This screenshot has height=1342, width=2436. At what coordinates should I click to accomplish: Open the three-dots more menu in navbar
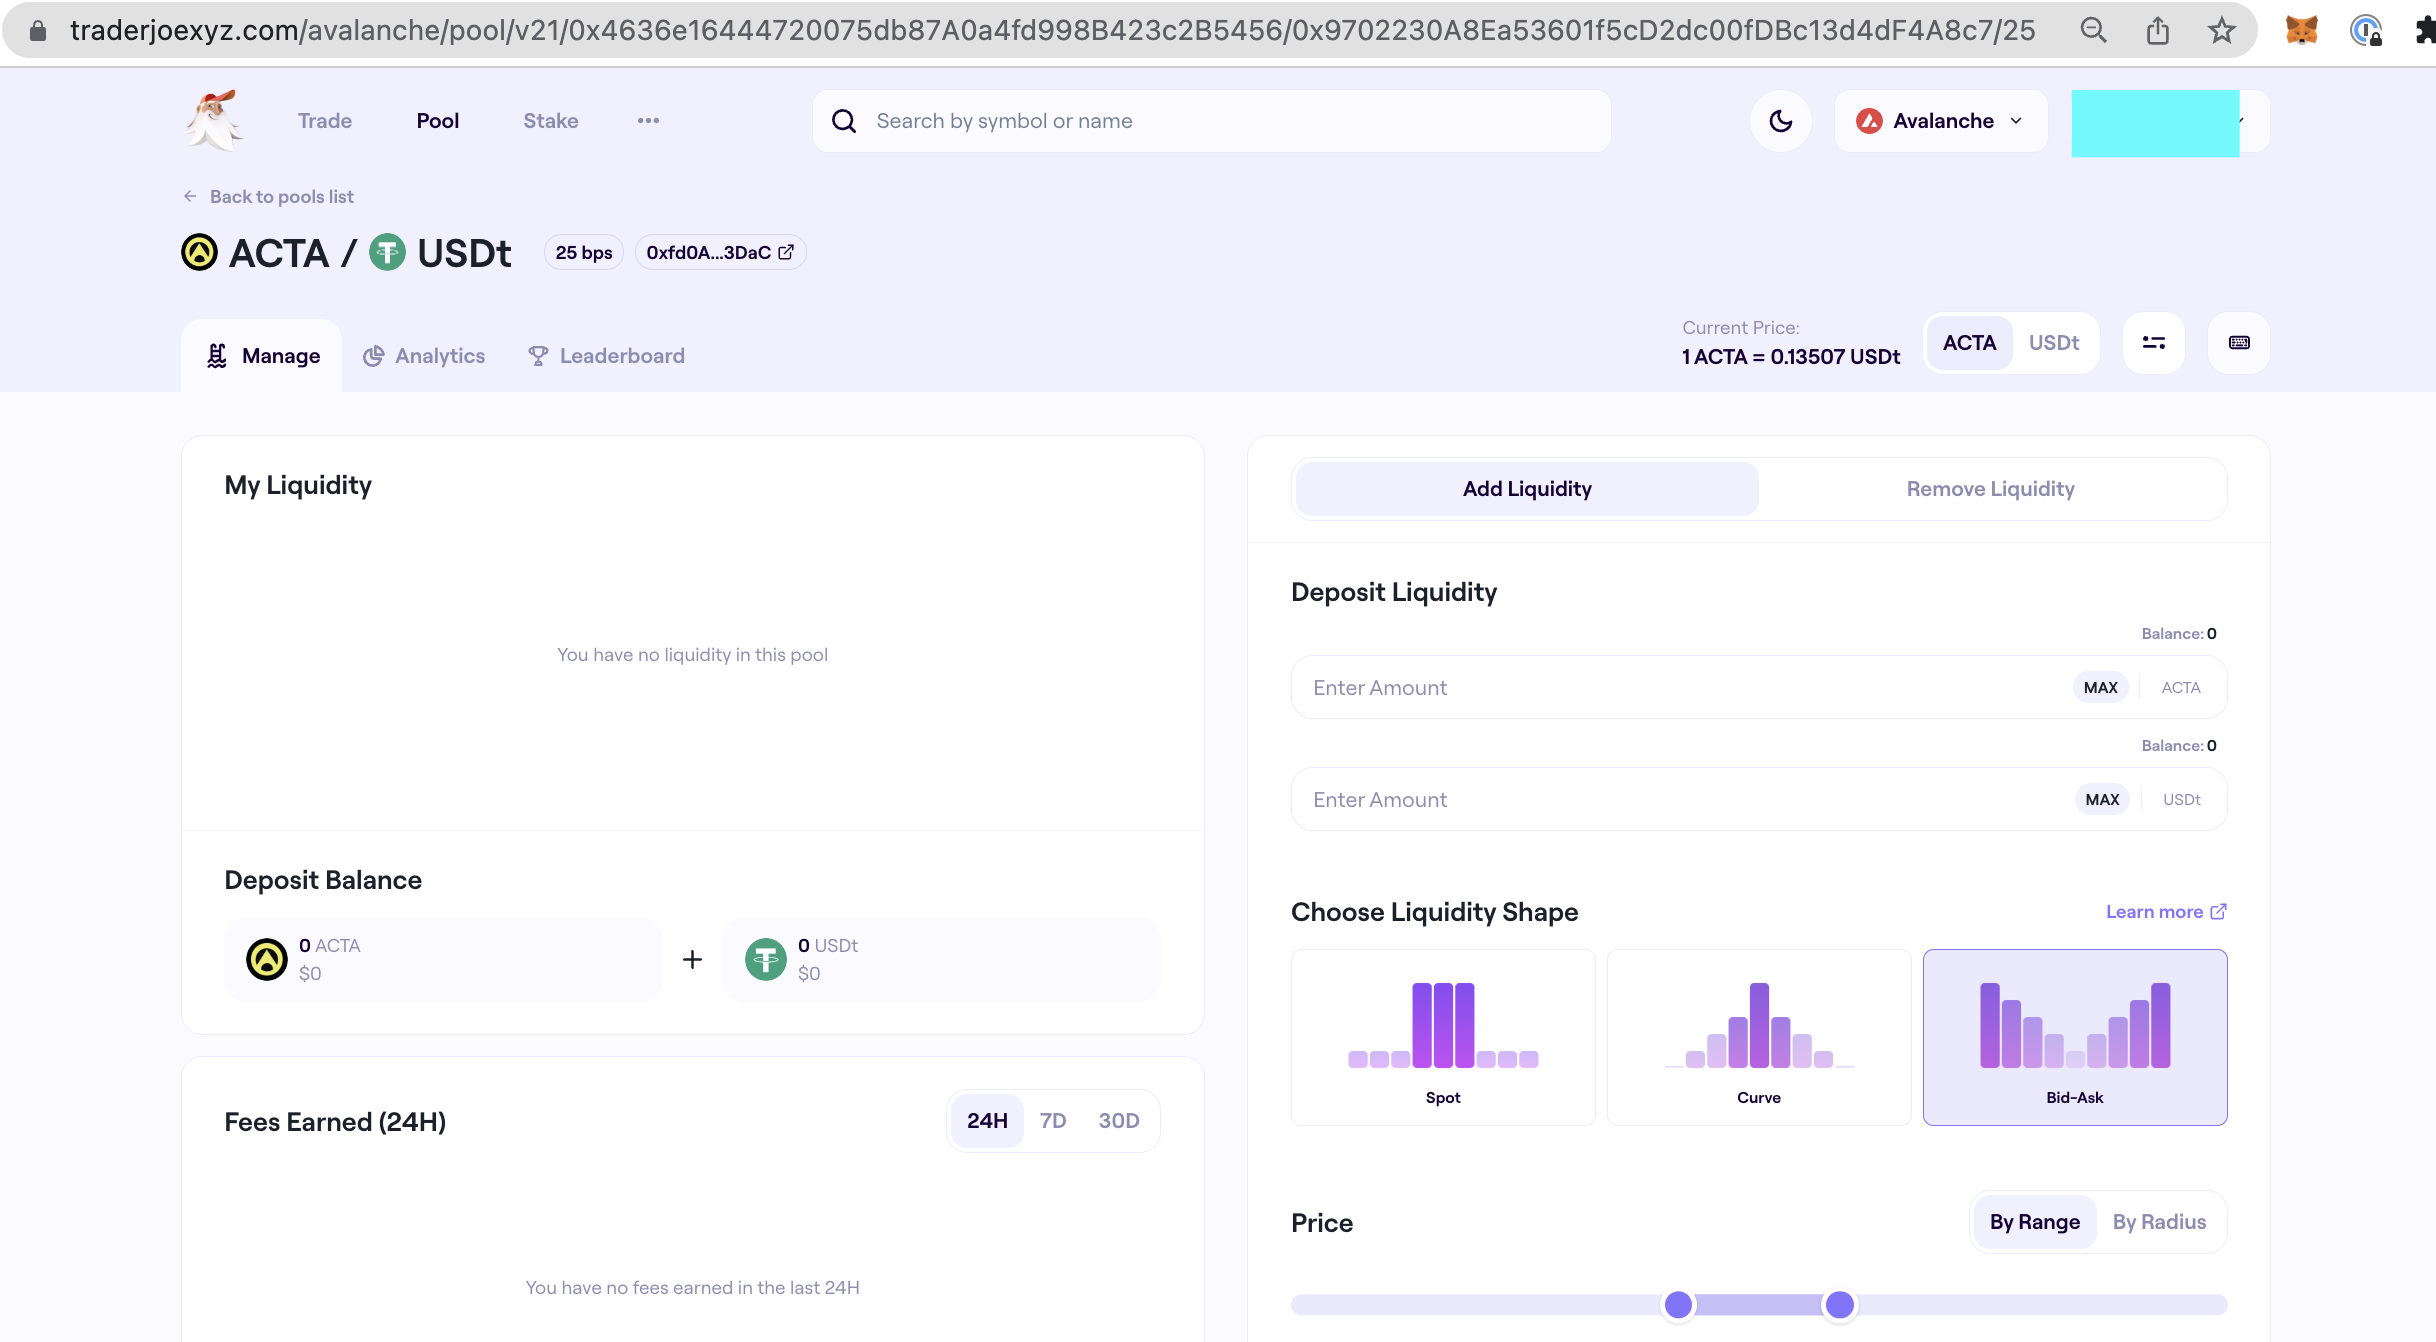click(648, 121)
